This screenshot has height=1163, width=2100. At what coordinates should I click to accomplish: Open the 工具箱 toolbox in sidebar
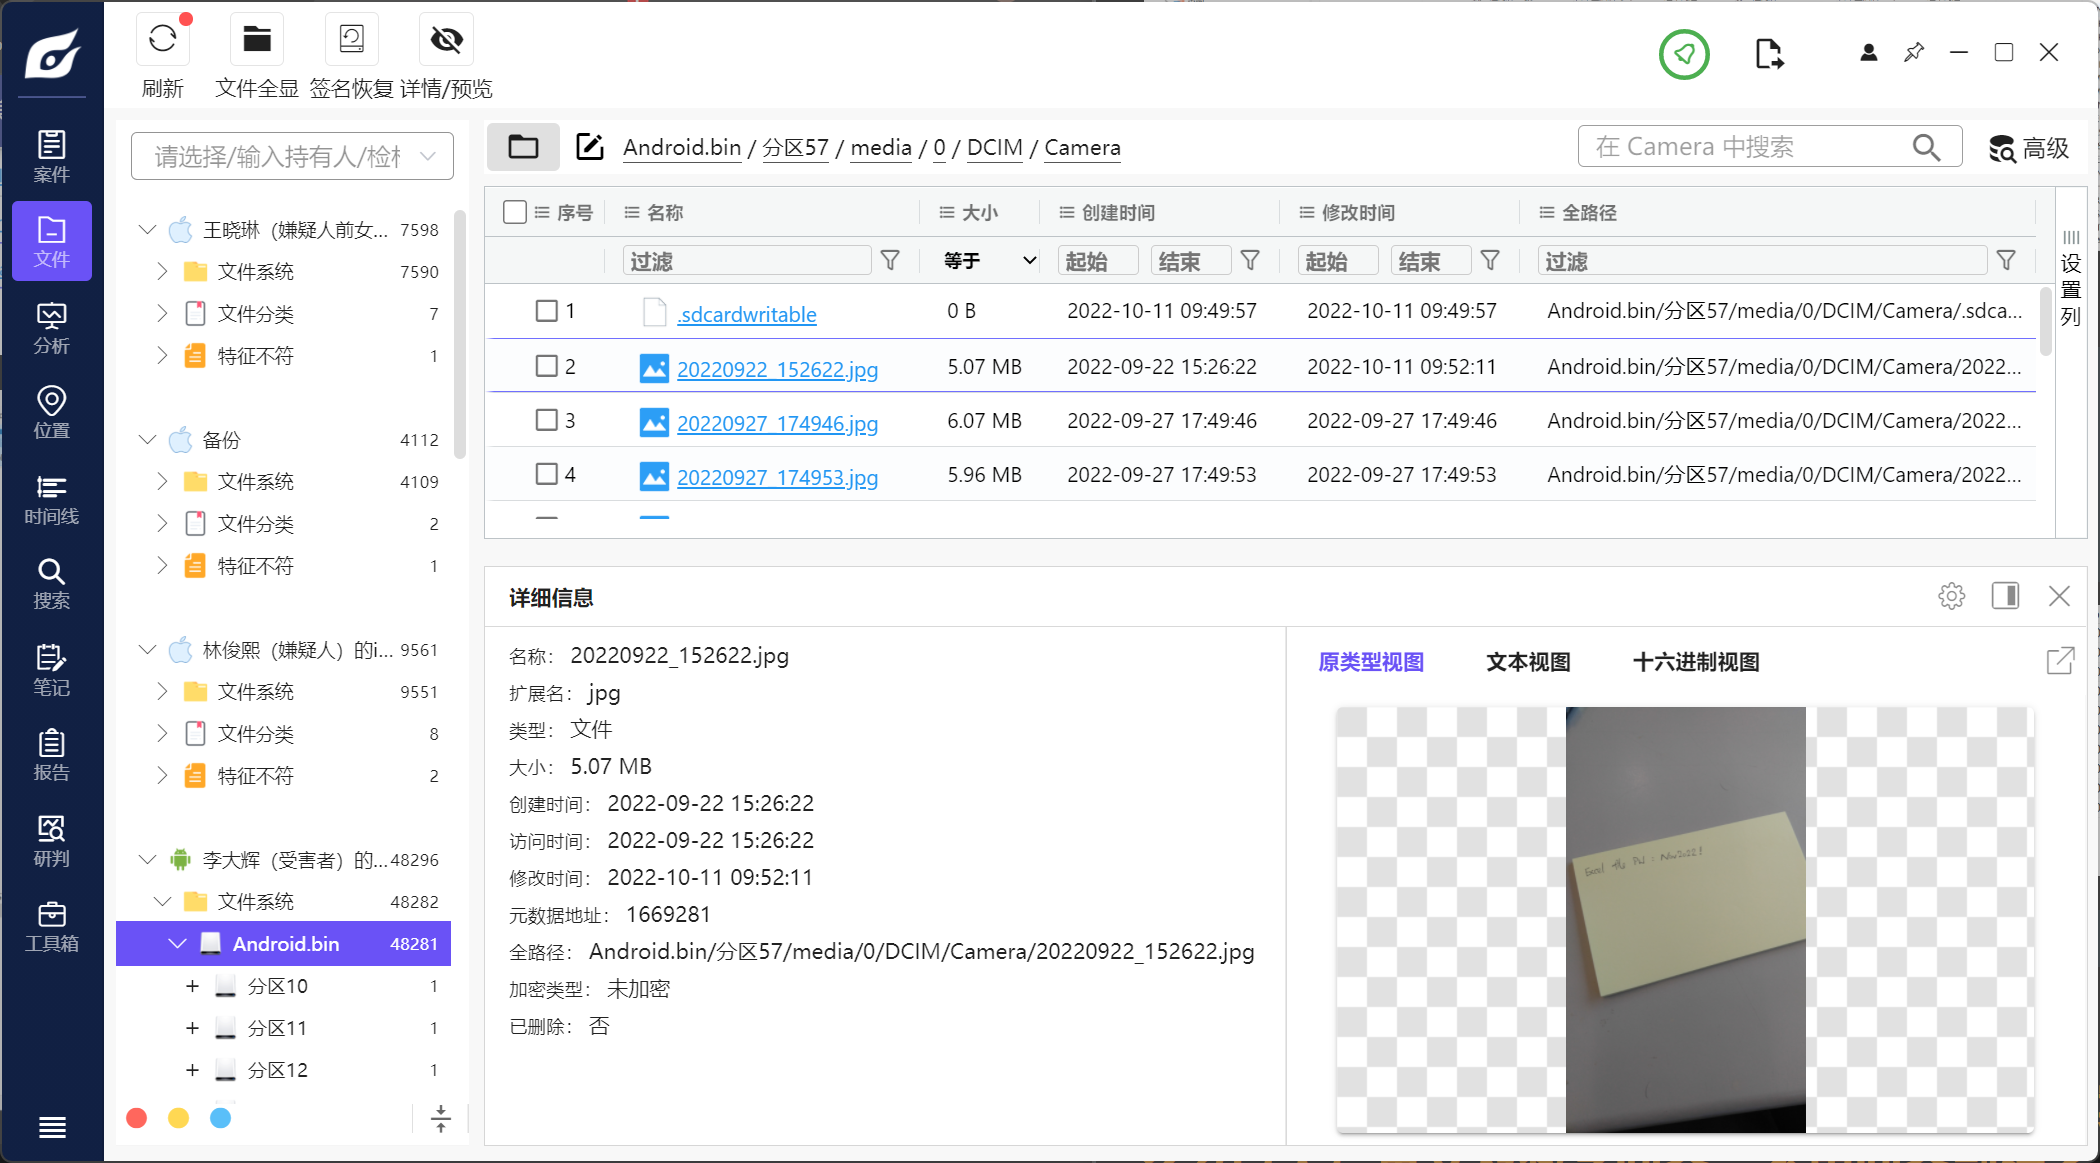[51, 927]
